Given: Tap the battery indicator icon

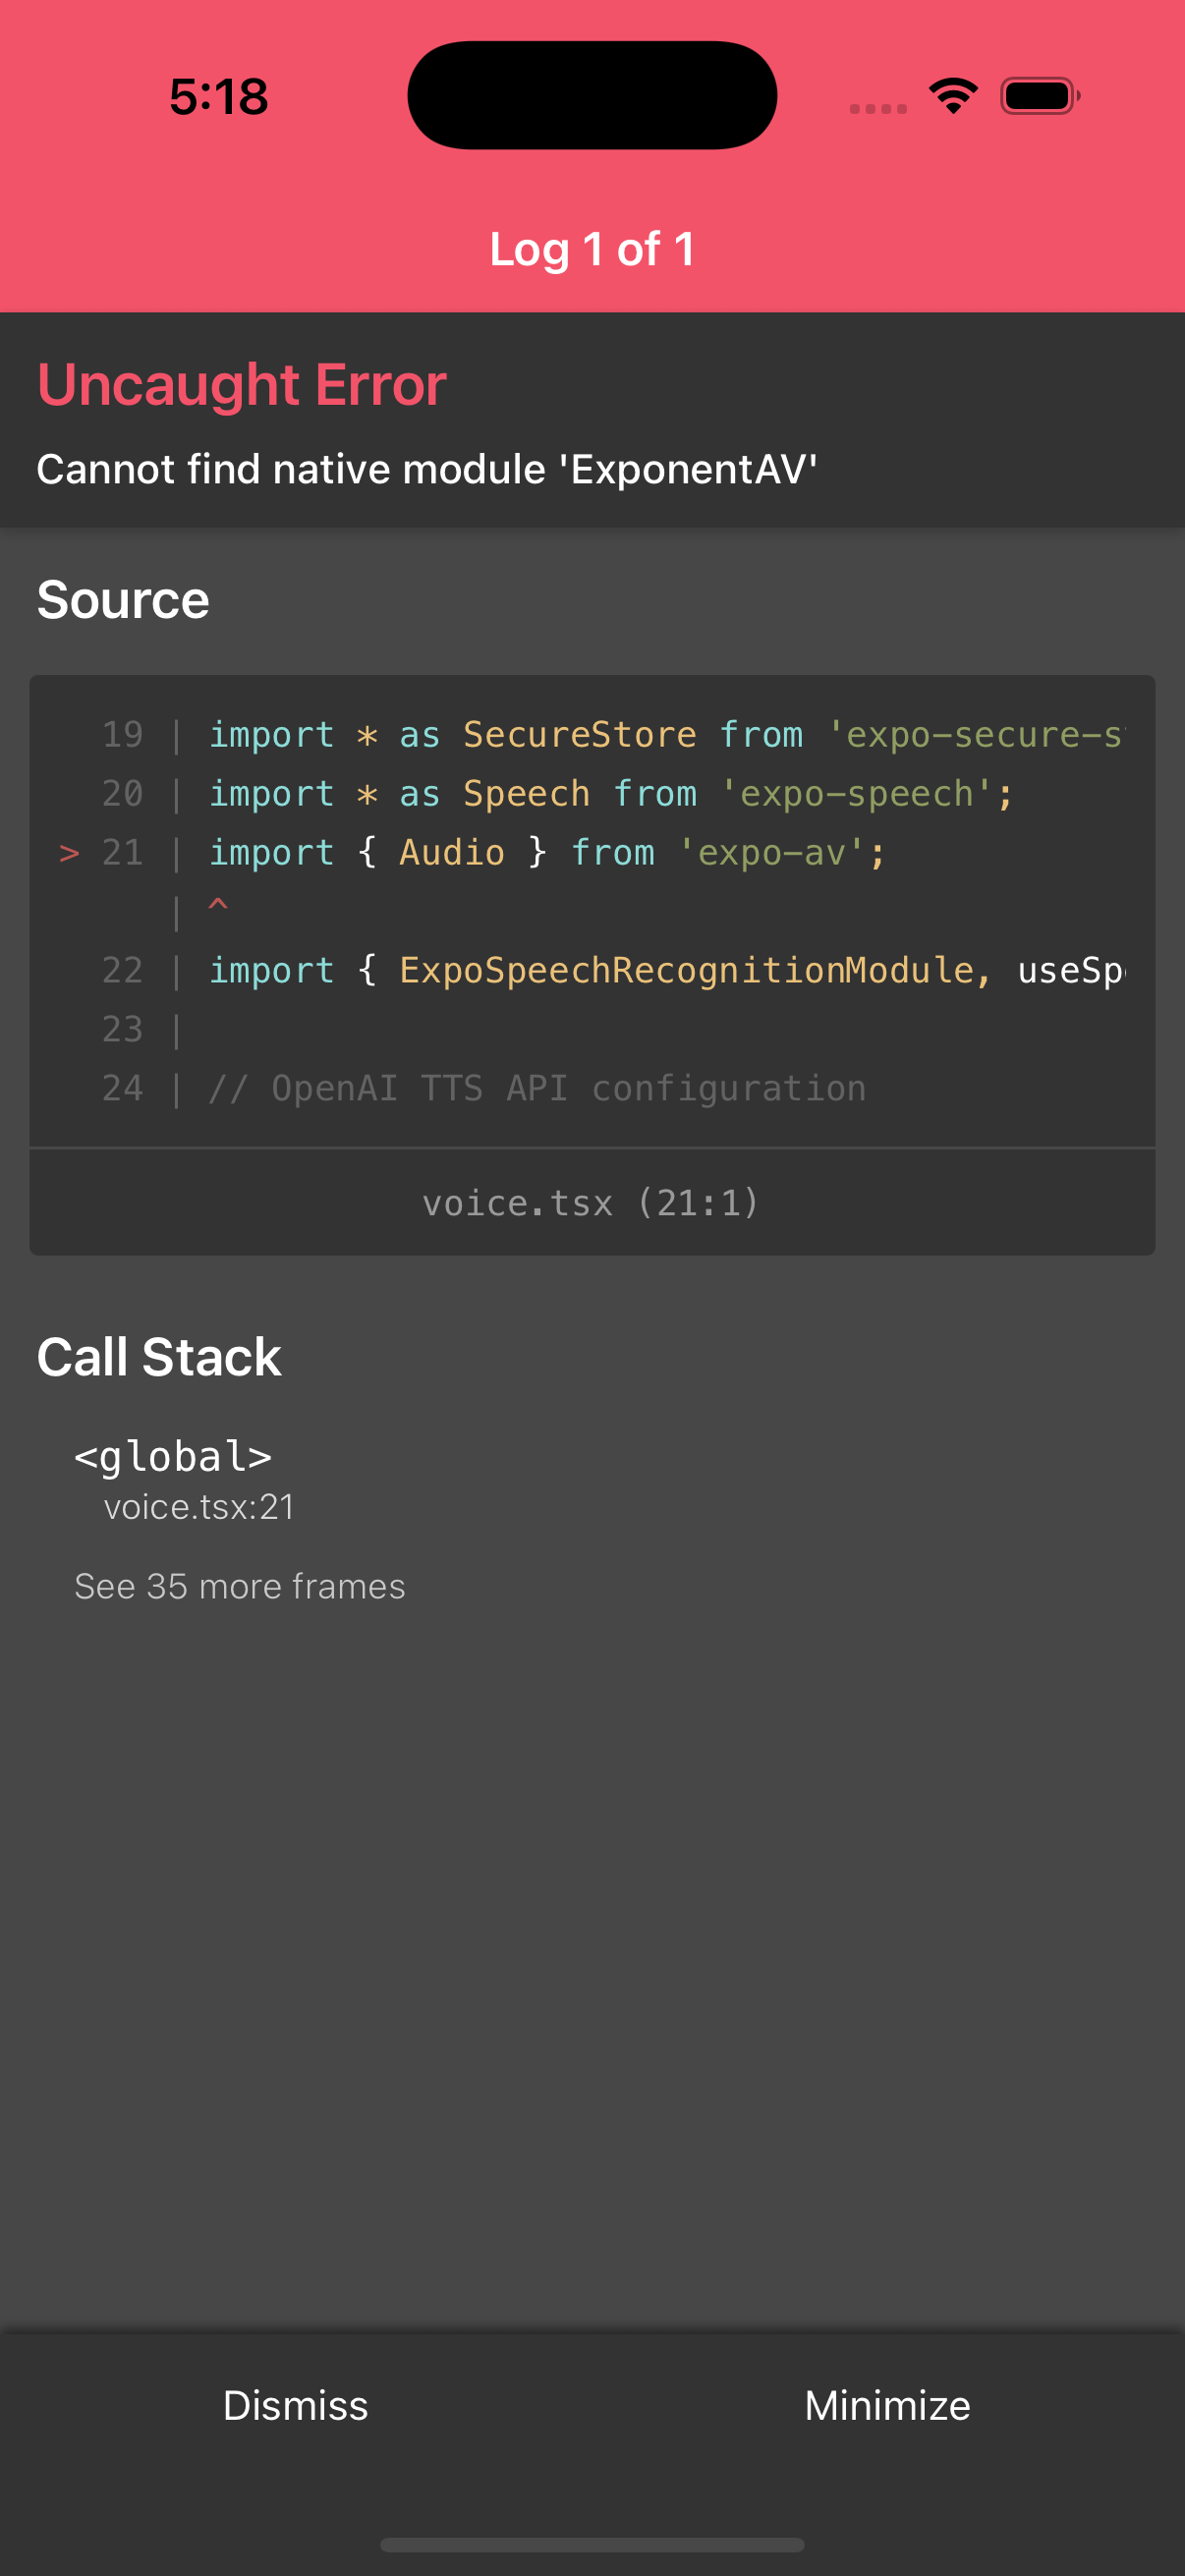Looking at the screenshot, I should [x=1040, y=96].
